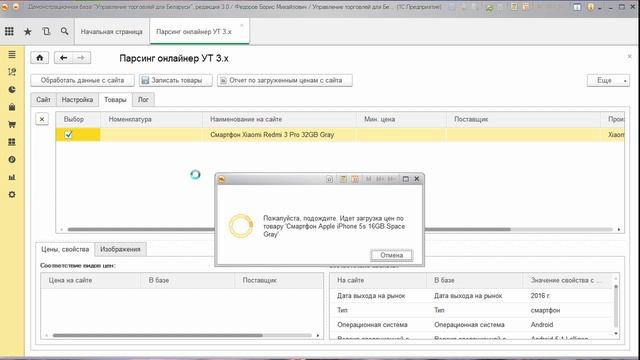Open the hamburger main menu in the sidebar
This screenshot has width=640, height=360.
pos(12,54)
